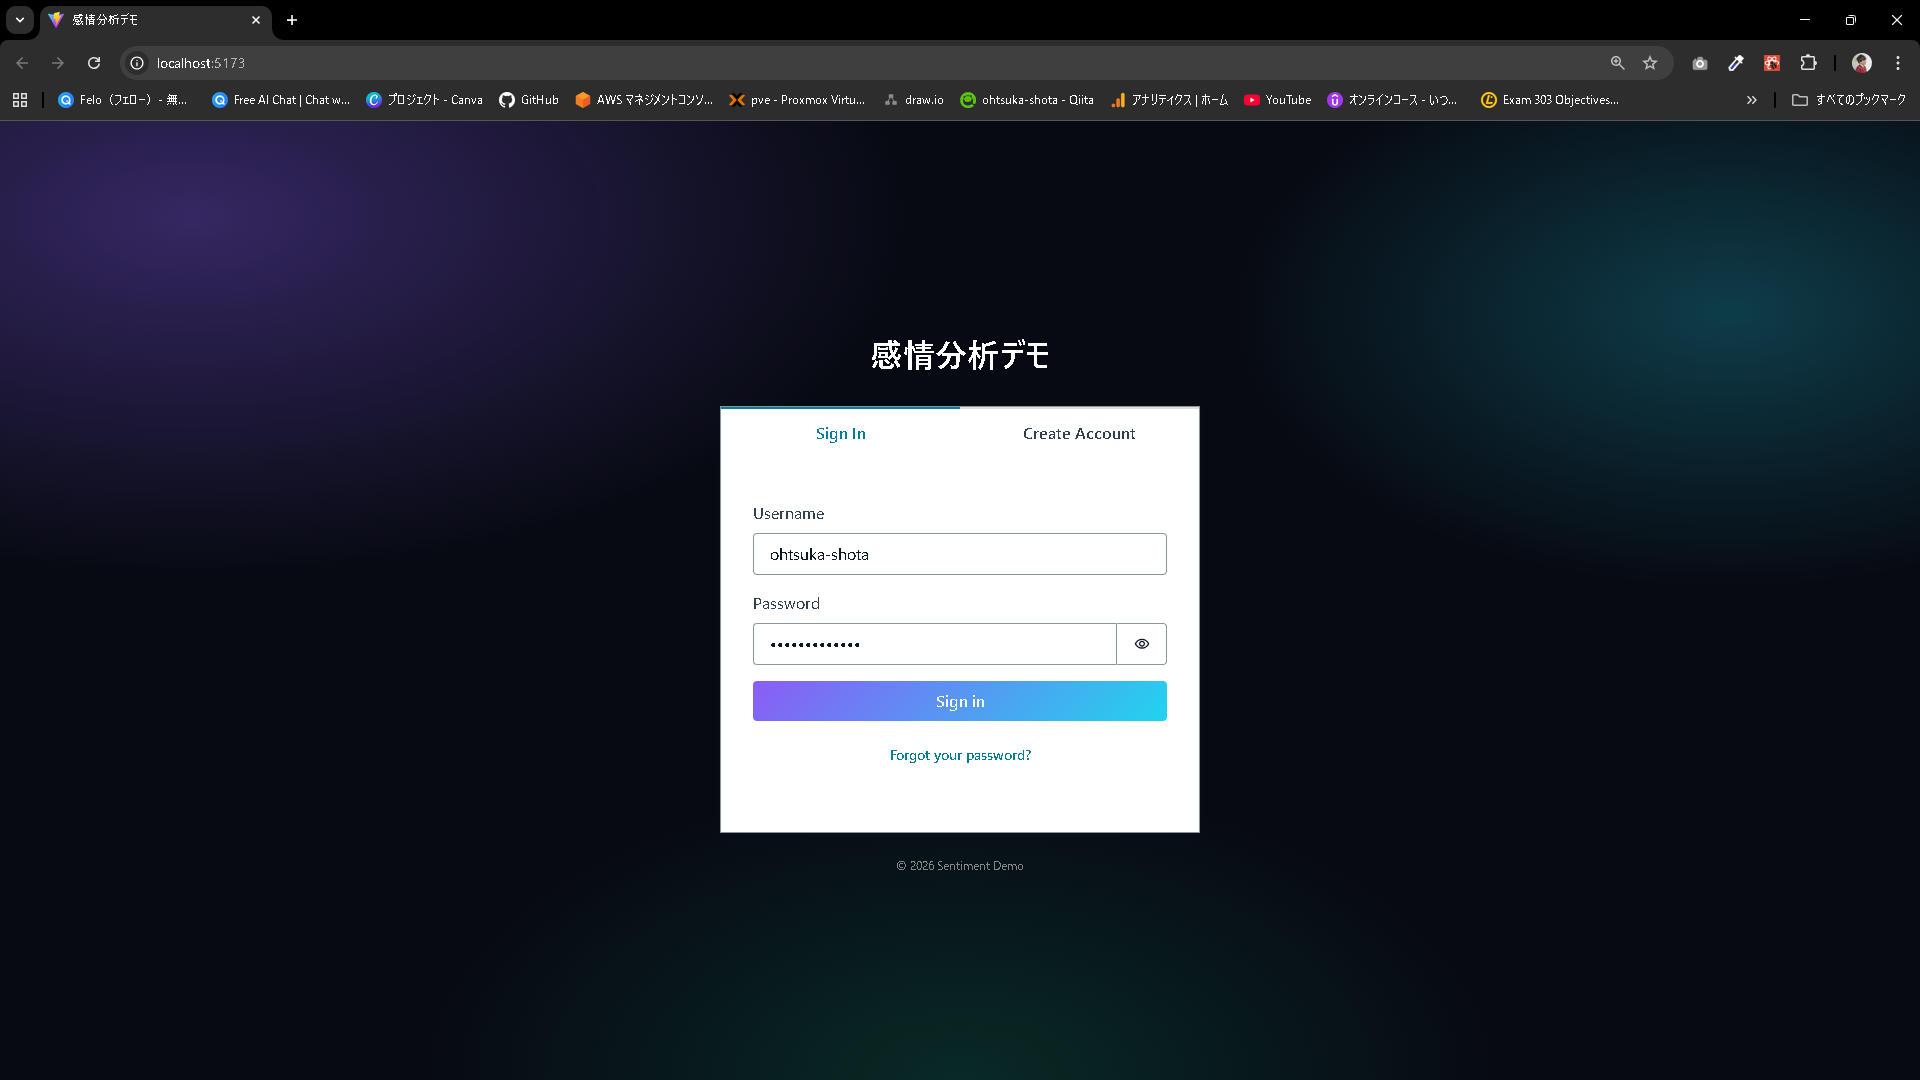View the site information icon
The height and width of the screenshot is (1080, 1920).
[x=137, y=63]
